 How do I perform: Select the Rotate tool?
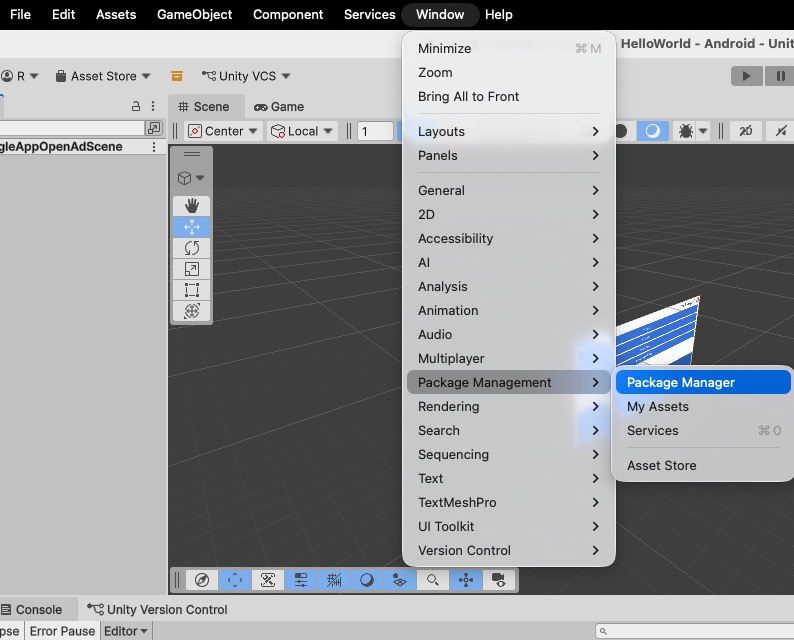tap(191, 248)
